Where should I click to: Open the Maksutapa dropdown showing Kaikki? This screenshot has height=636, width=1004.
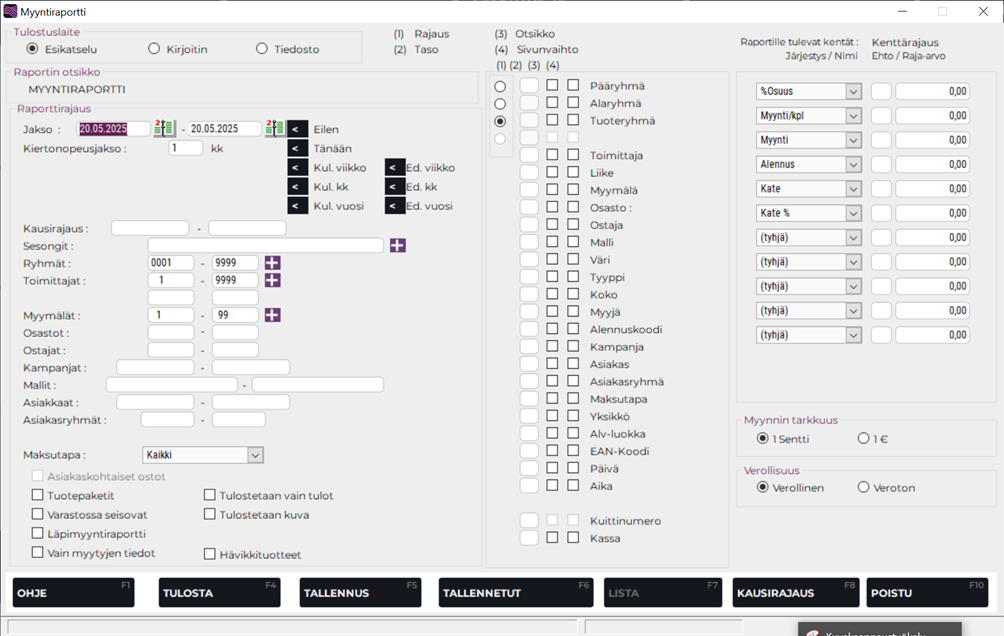[254, 455]
